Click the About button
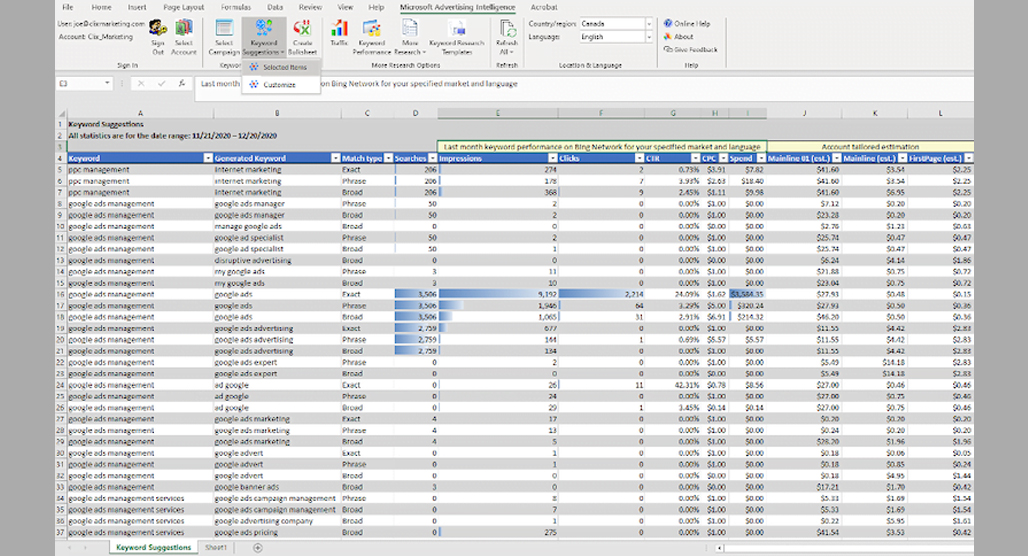The image size is (1028, 556). [679, 37]
